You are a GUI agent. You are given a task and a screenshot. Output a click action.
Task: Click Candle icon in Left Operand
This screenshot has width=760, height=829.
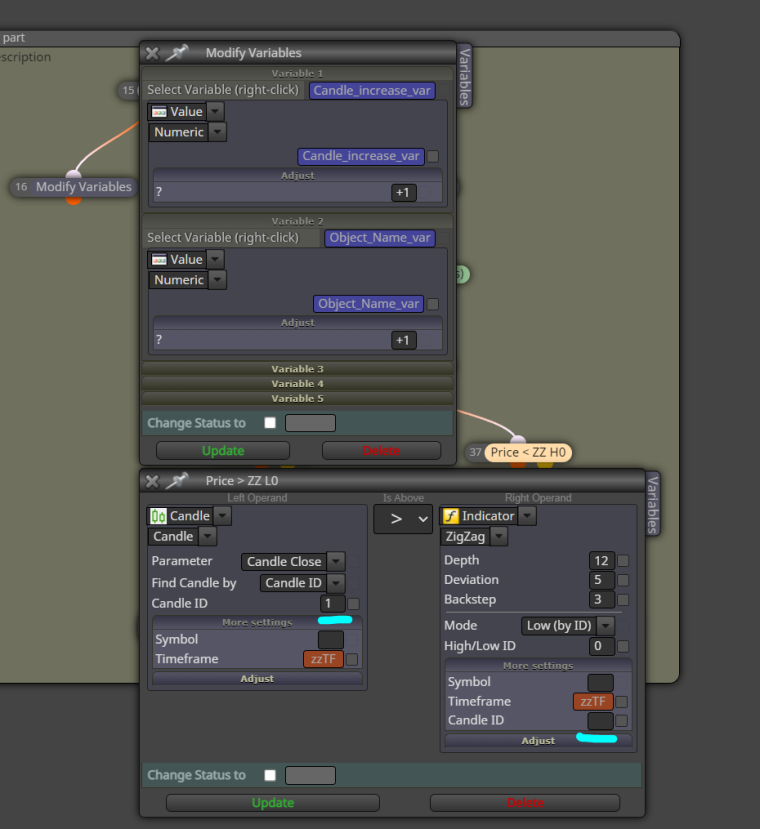click(158, 516)
